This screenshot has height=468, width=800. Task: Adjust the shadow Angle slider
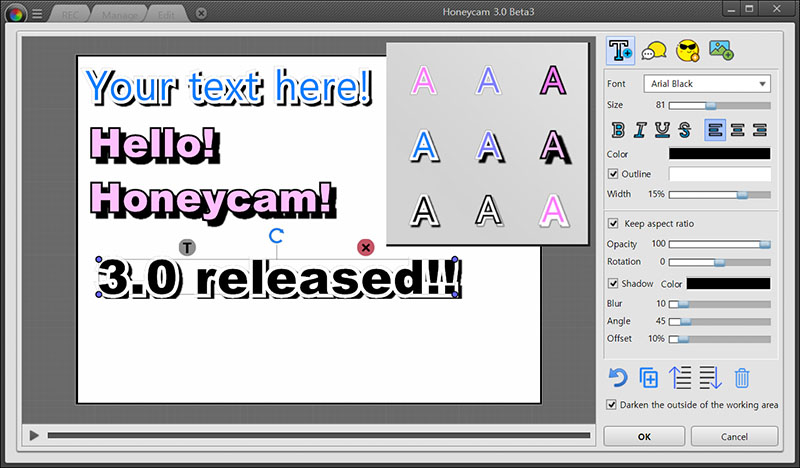720,322
